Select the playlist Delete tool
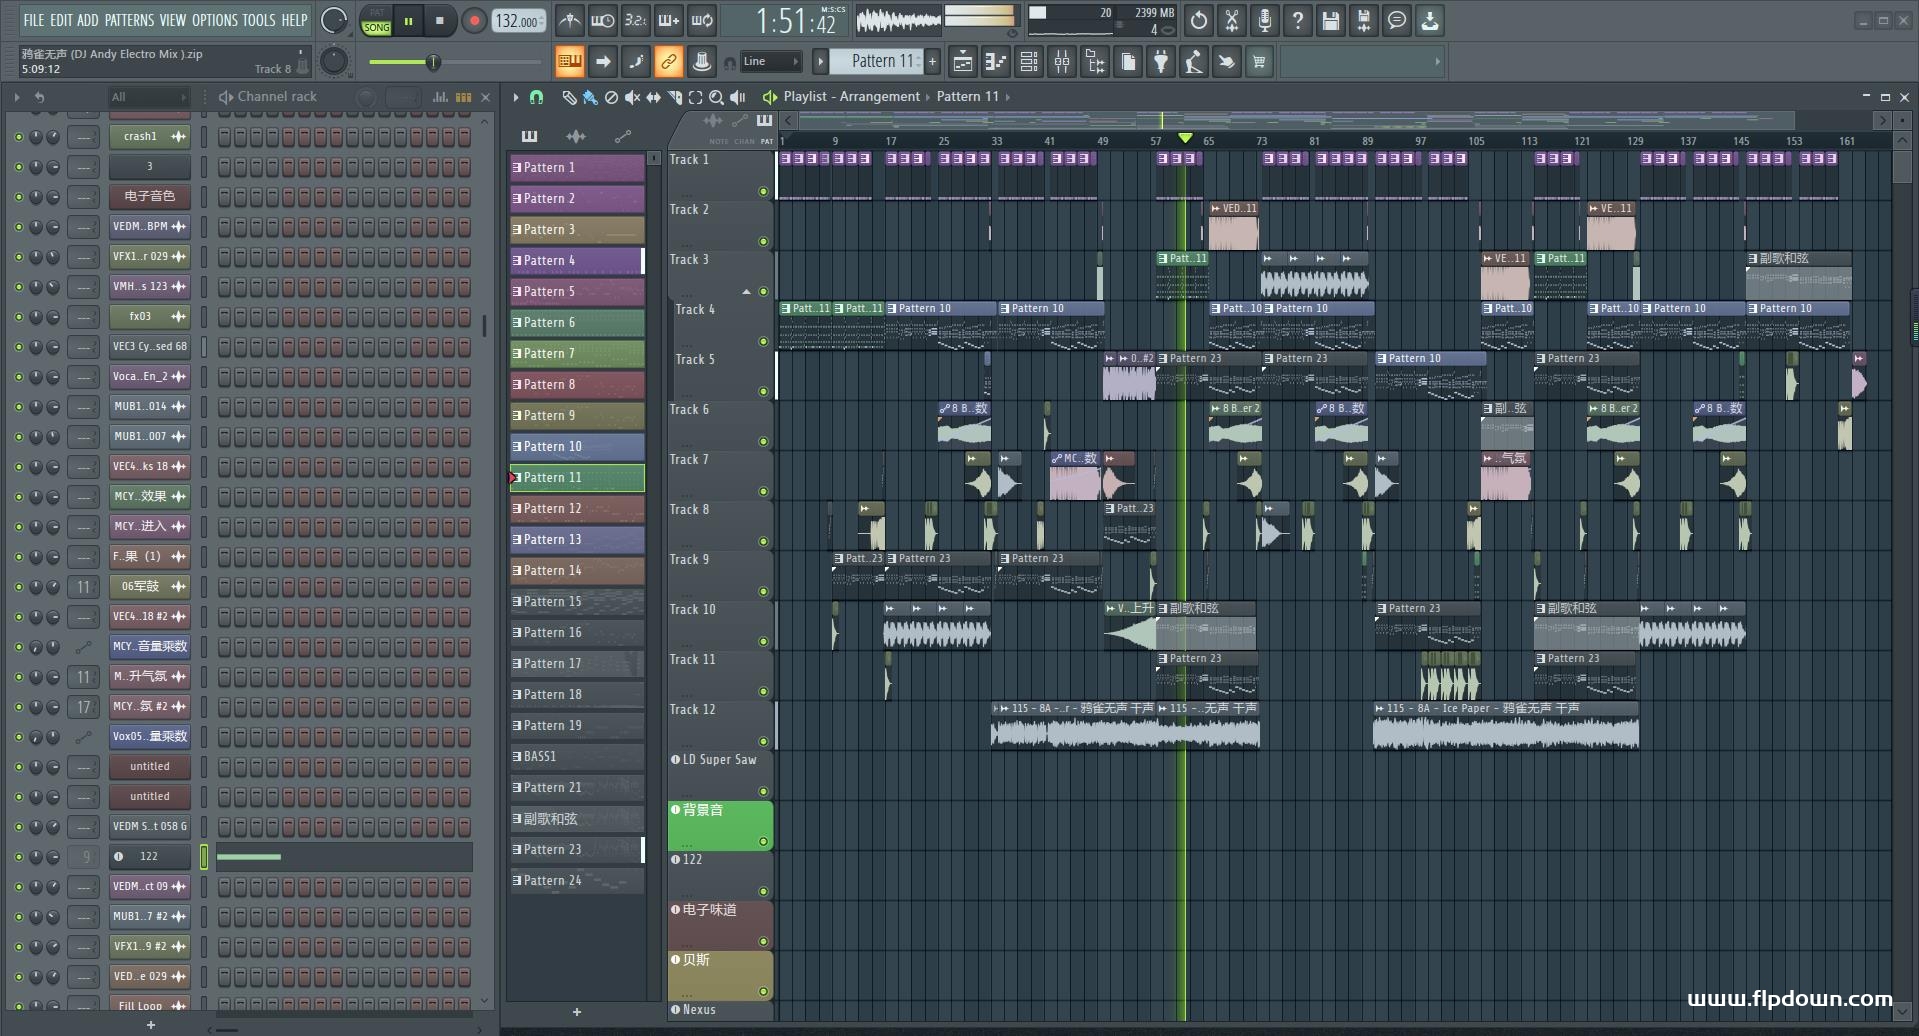 (x=611, y=97)
